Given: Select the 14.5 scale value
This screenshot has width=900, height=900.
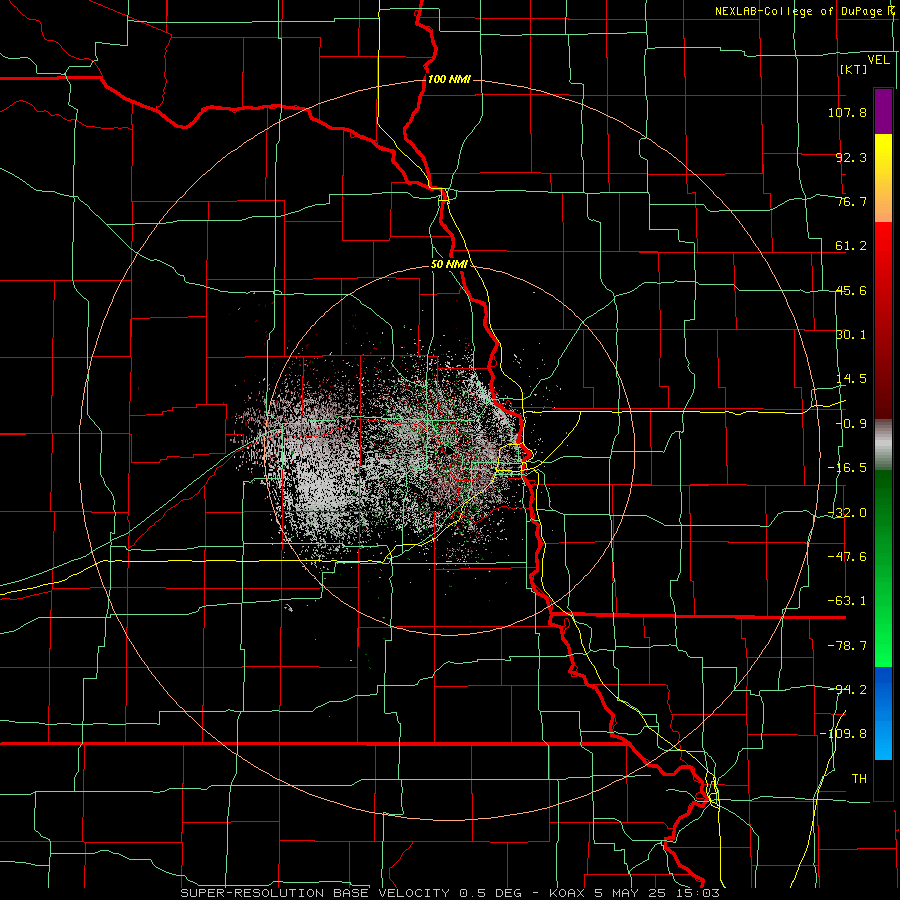Looking at the screenshot, I should pyautogui.click(x=851, y=379).
